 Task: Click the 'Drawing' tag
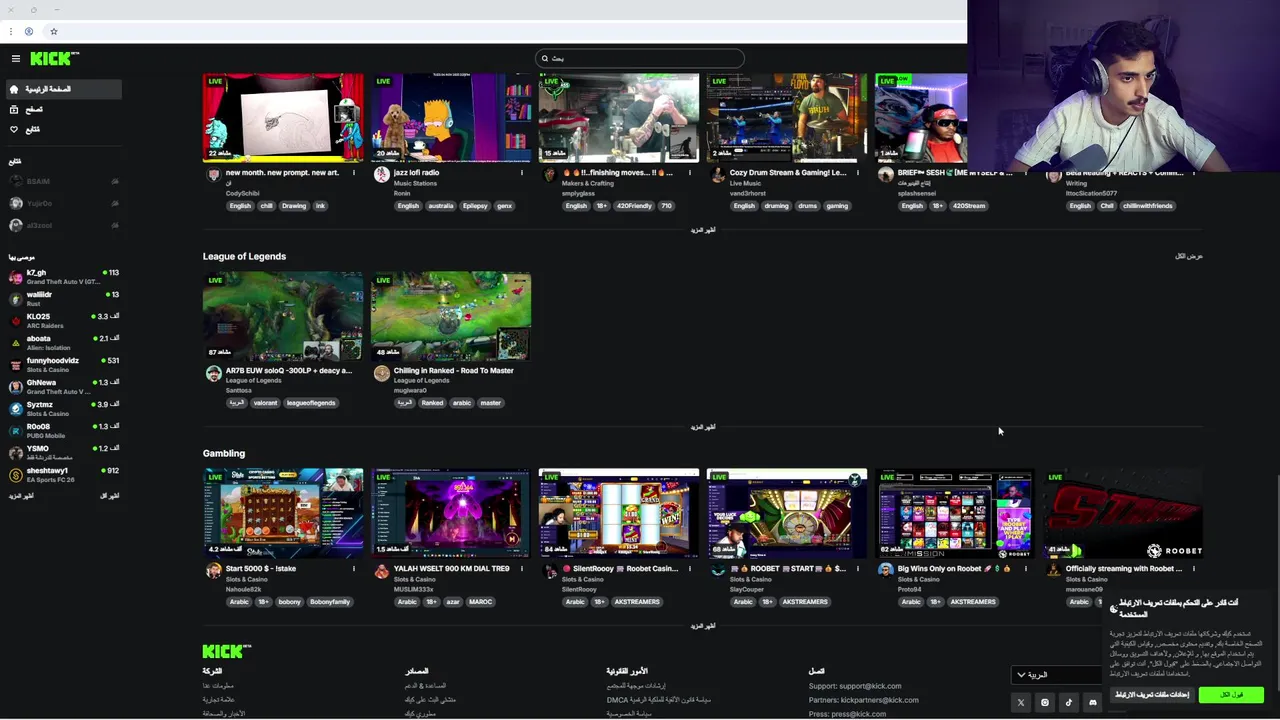(293, 206)
